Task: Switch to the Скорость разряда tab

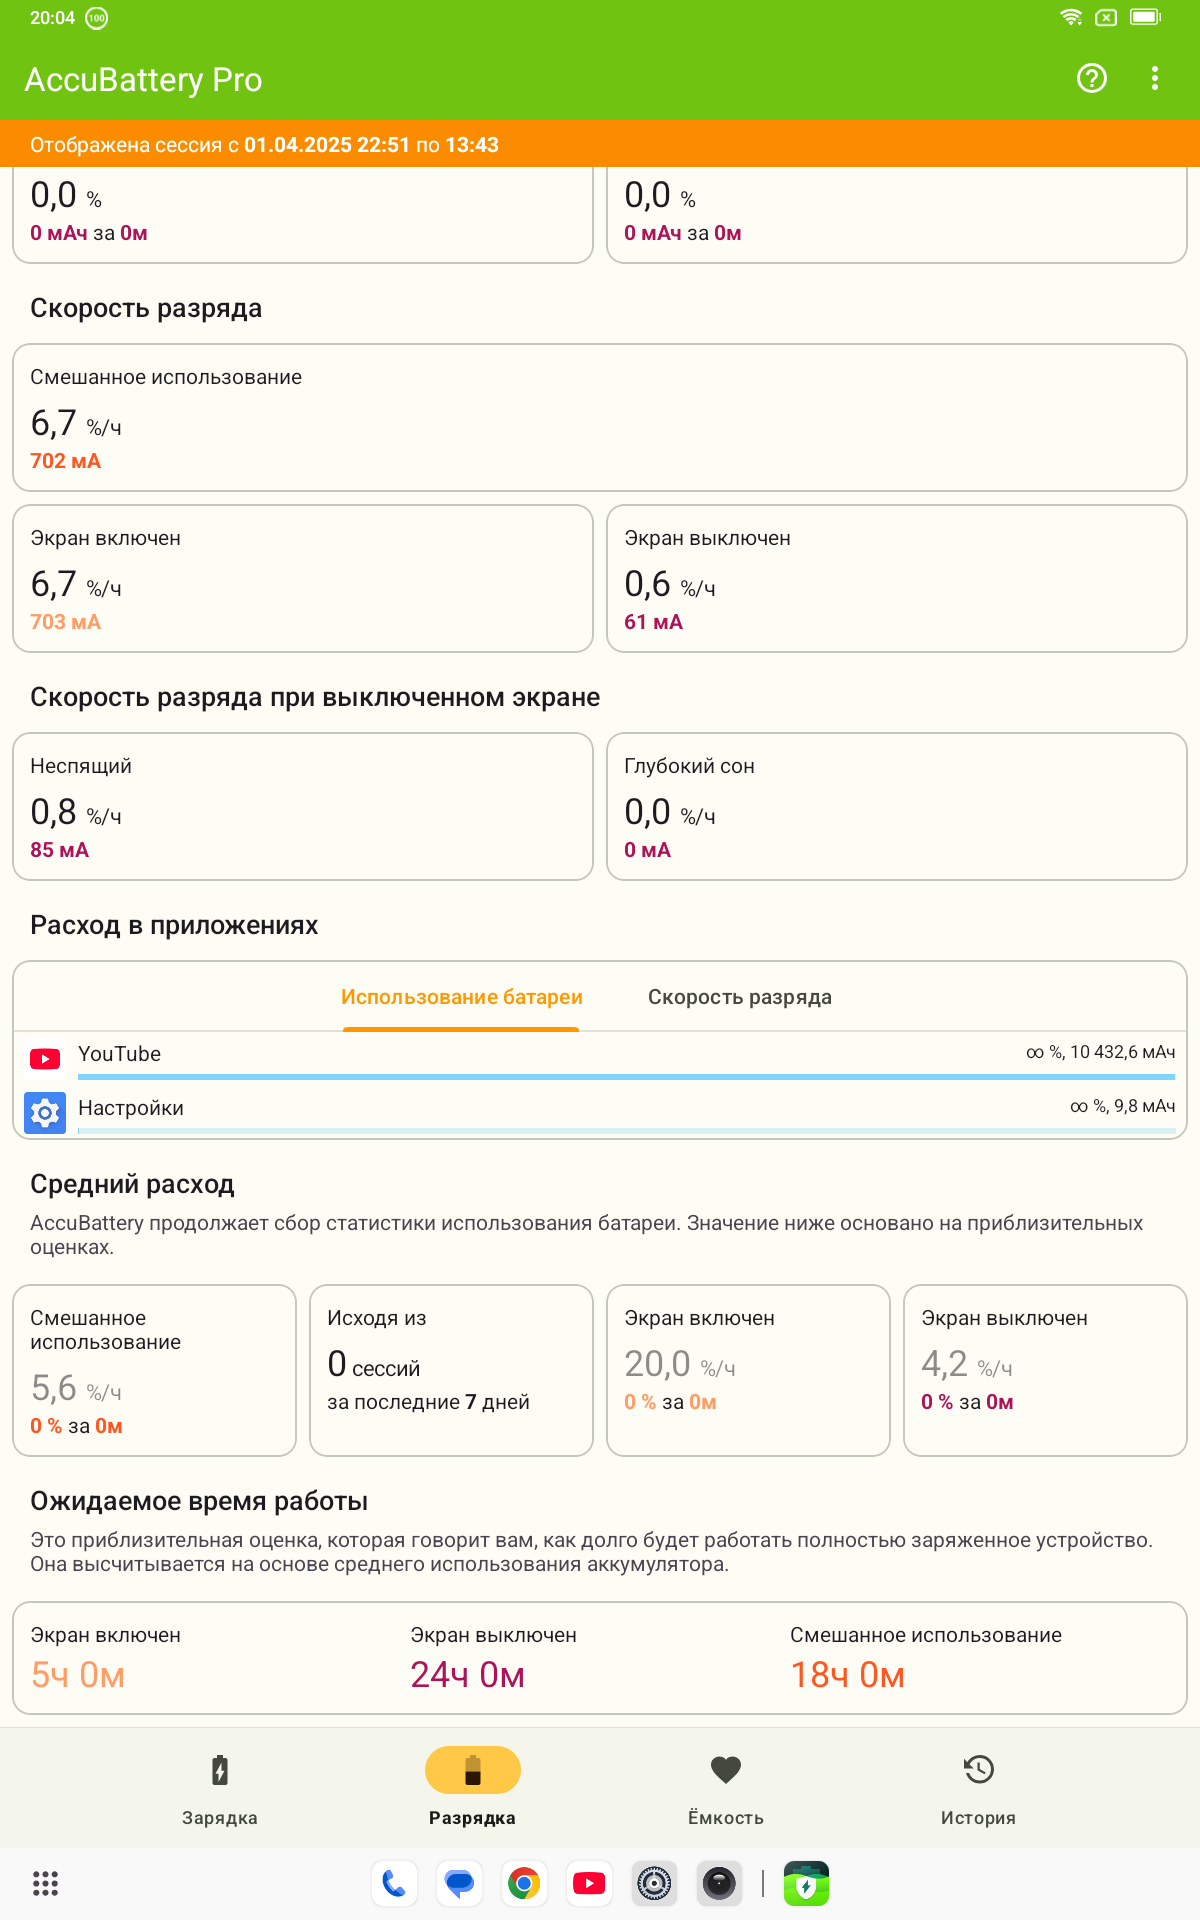Action: point(739,997)
